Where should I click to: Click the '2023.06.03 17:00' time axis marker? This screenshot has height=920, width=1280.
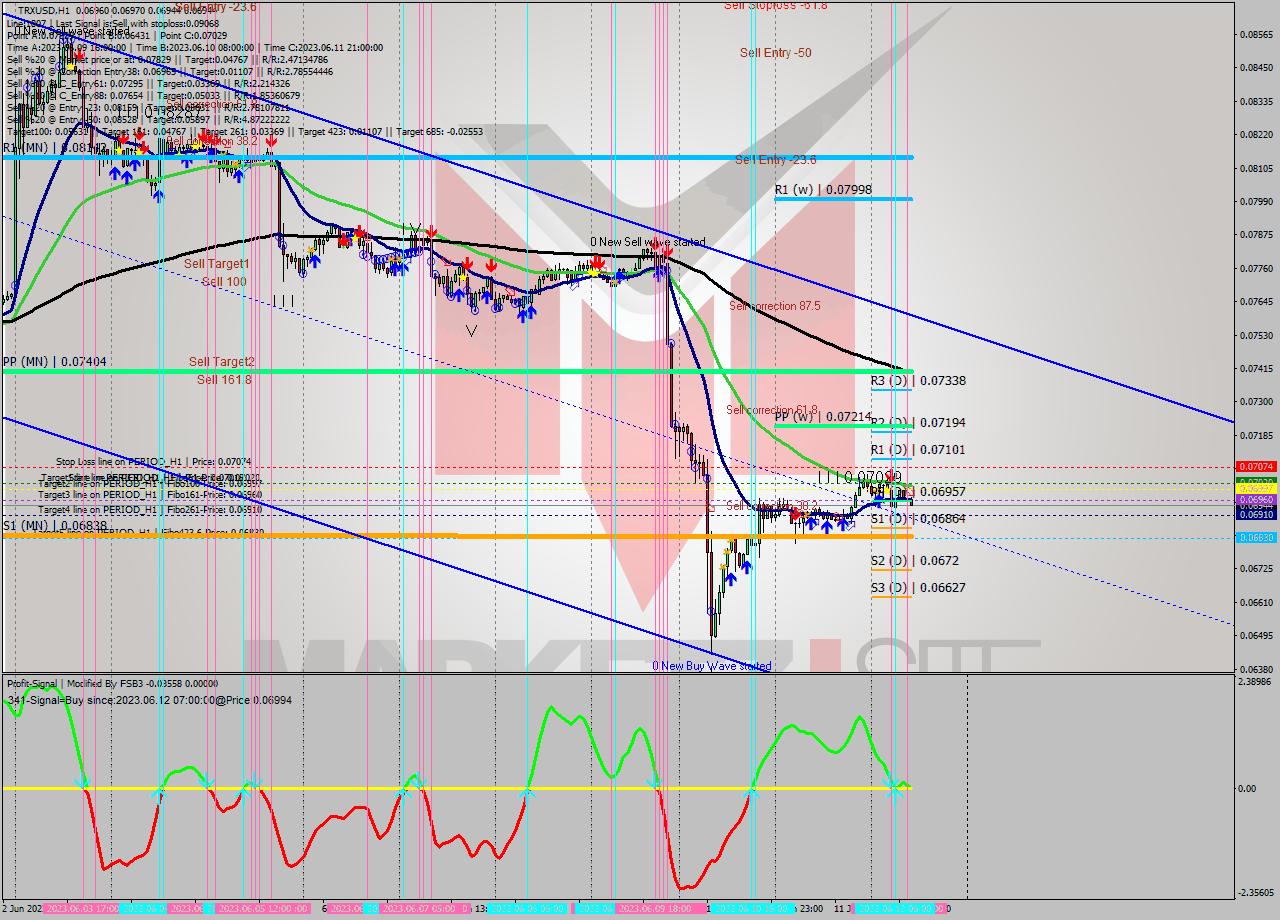click(x=82, y=908)
